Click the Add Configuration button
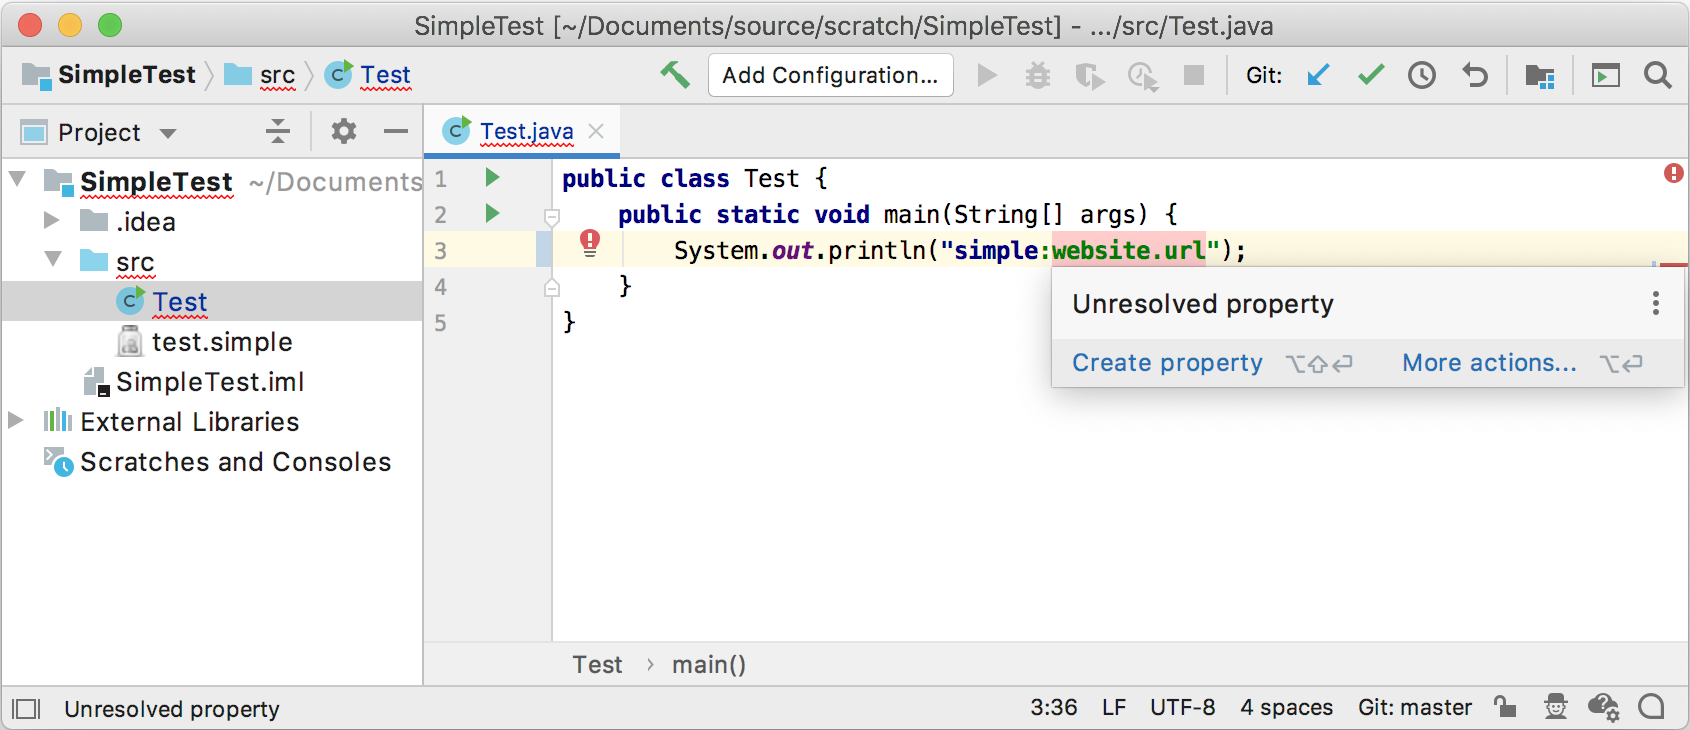 [x=830, y=75]
